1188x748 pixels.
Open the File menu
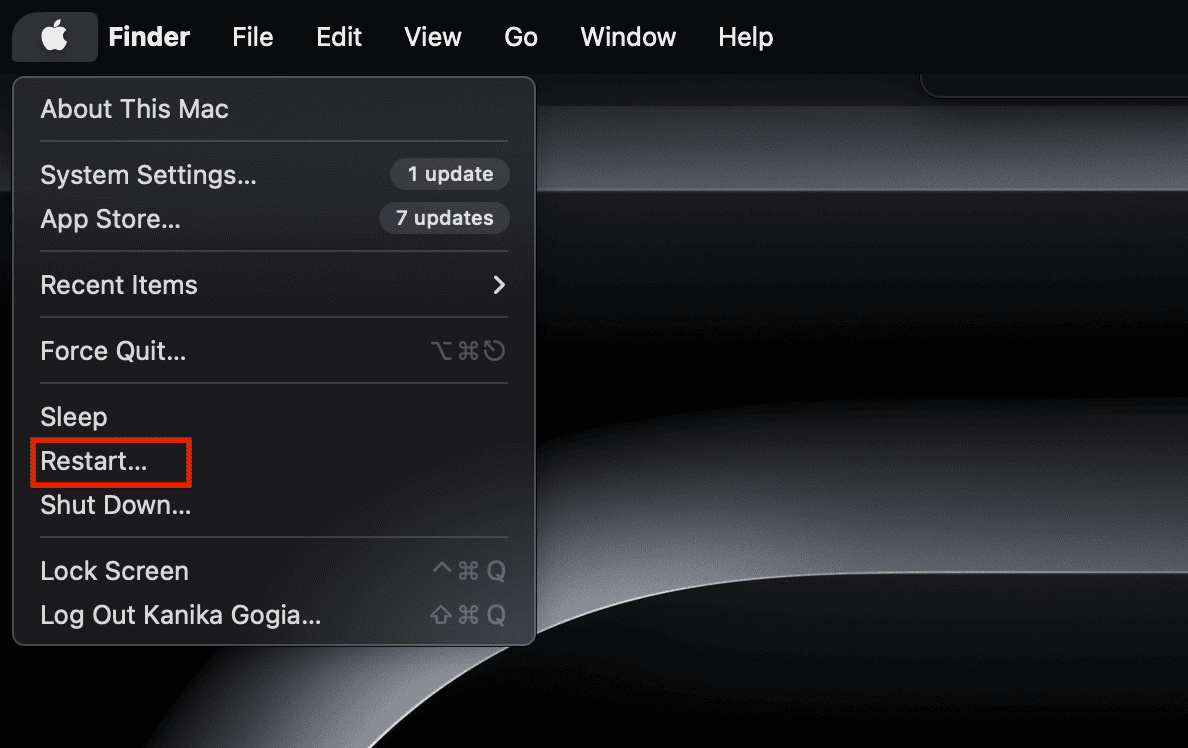(252, 37)
